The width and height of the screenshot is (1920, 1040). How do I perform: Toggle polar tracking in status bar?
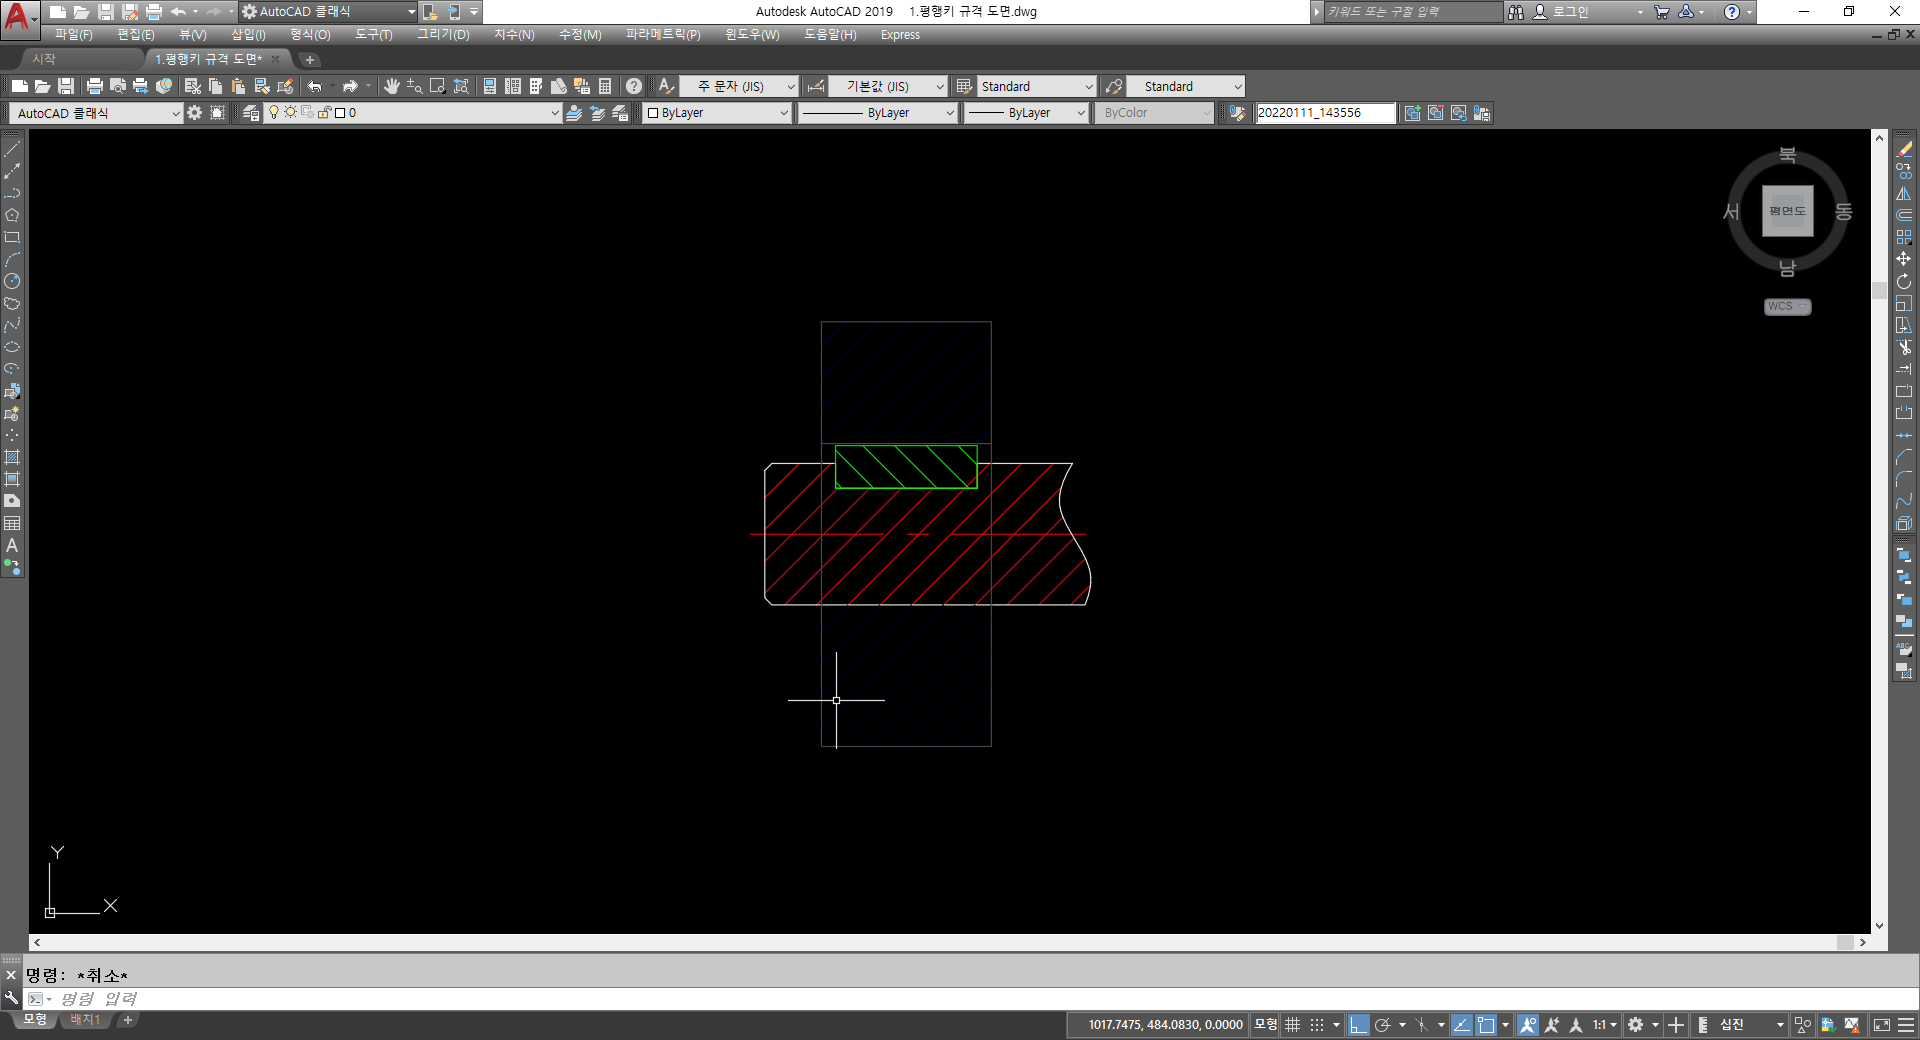[1383, 1025]
